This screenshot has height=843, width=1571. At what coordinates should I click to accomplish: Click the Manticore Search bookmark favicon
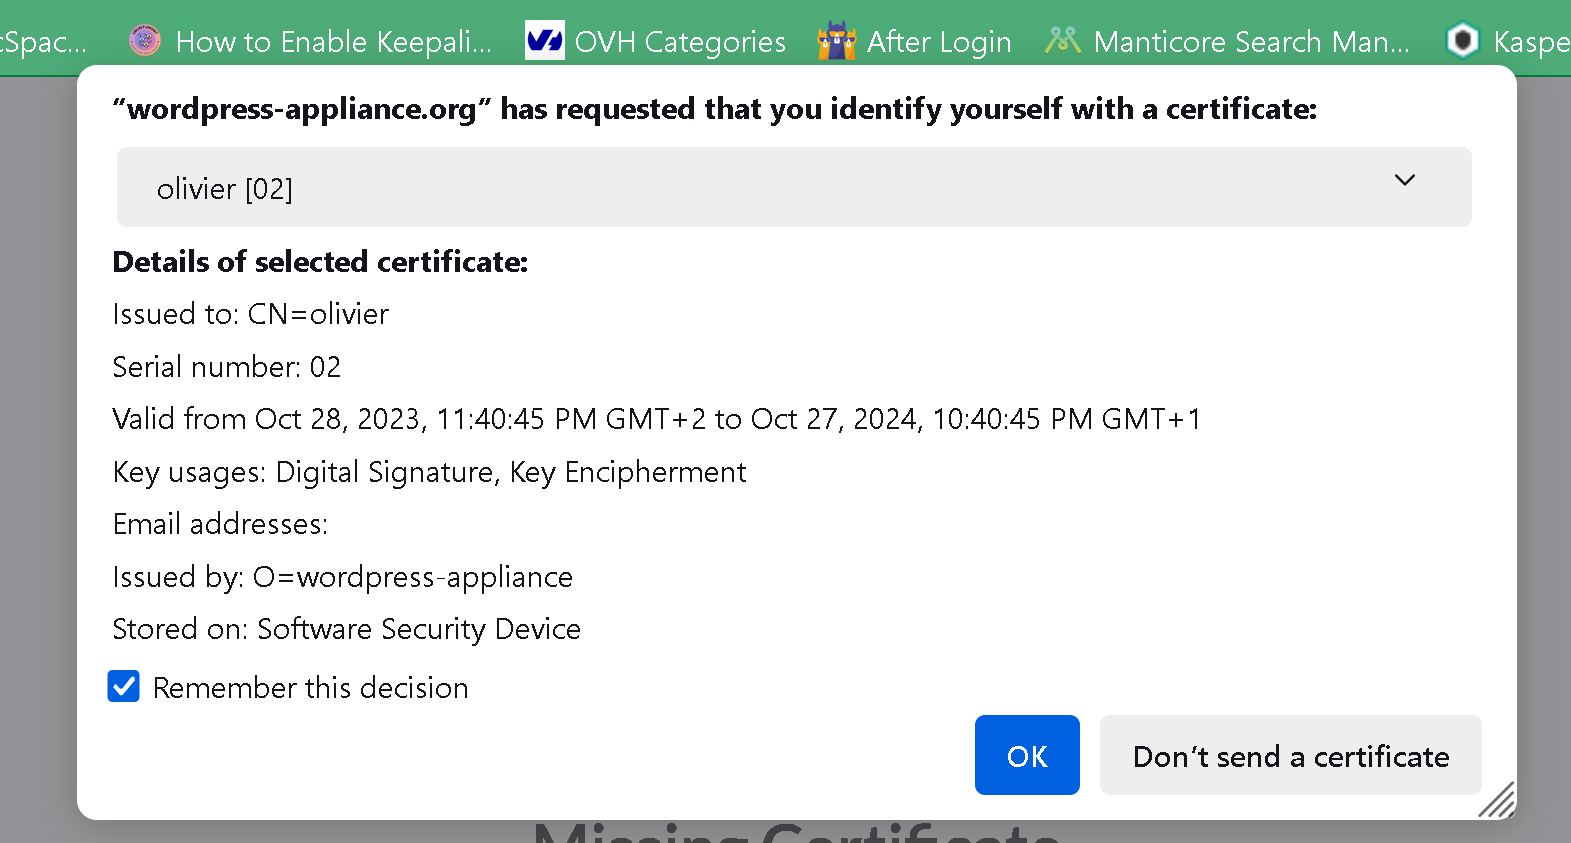[x=1062, y=41]
